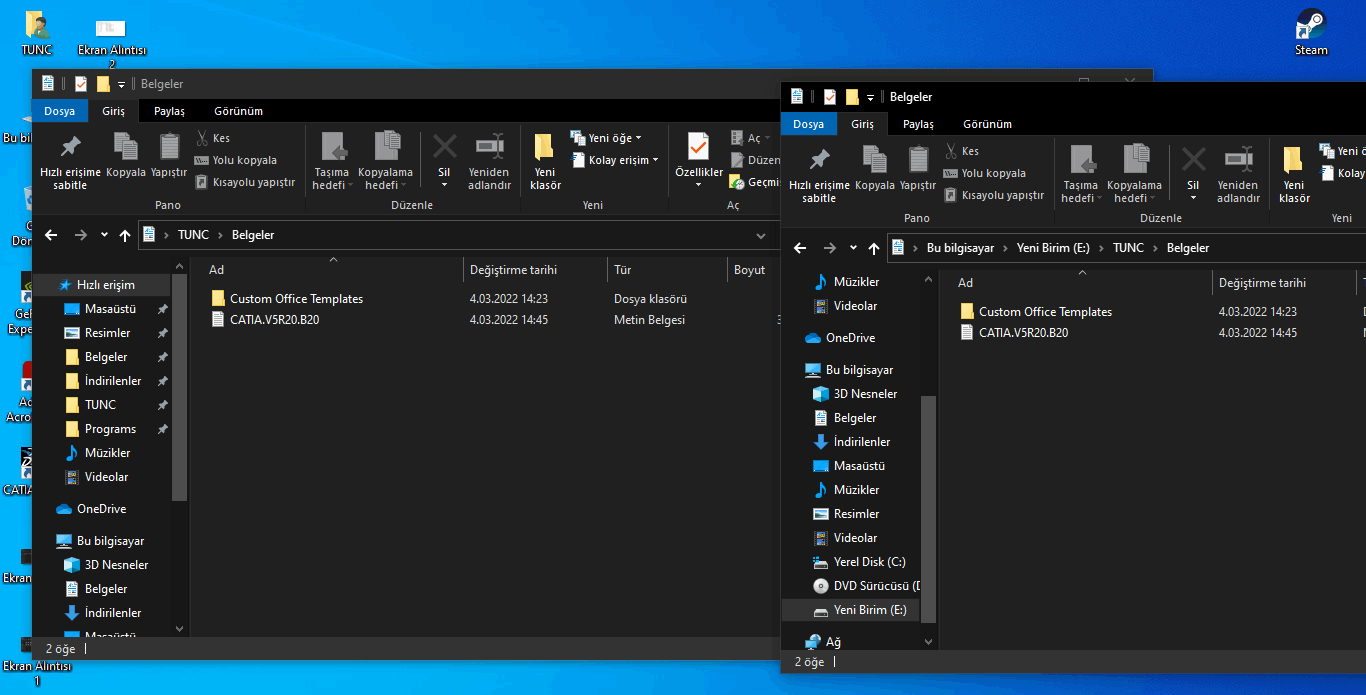Open Taşıma hedefi in left window
Screen dimensions: 1366x695
pyautogui.click(x=331, y=161)
